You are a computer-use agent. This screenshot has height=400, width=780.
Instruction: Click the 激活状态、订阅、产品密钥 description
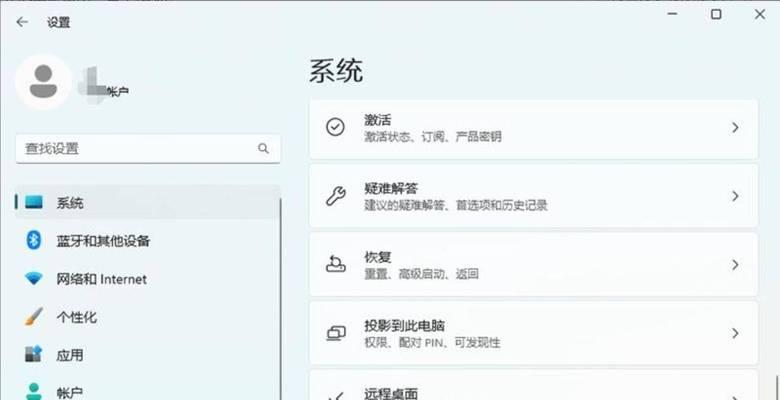click(x=433, y=136)
